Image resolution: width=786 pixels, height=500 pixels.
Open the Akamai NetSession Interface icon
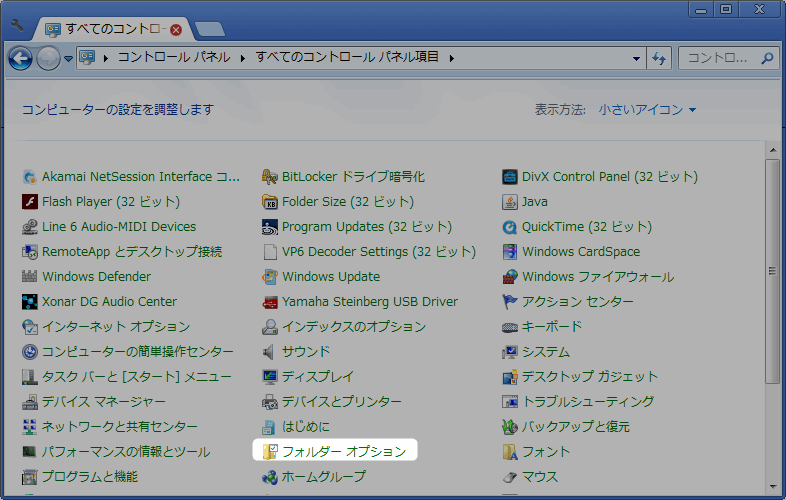[30, 177]
